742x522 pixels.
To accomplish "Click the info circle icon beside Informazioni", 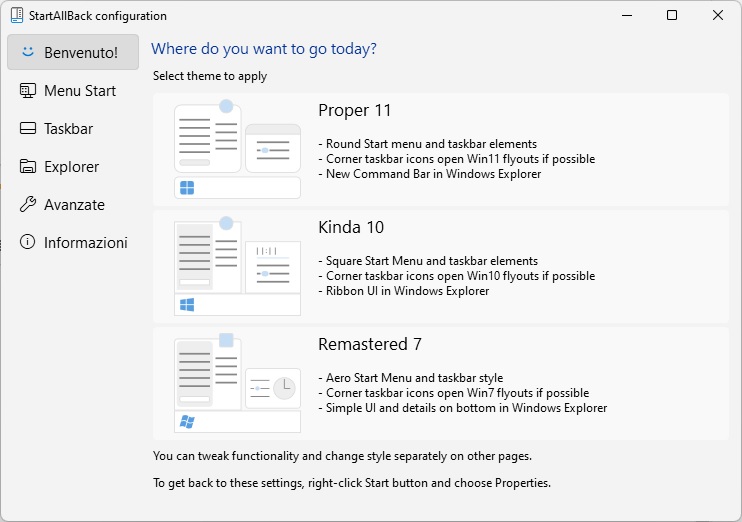I will 27,242.
